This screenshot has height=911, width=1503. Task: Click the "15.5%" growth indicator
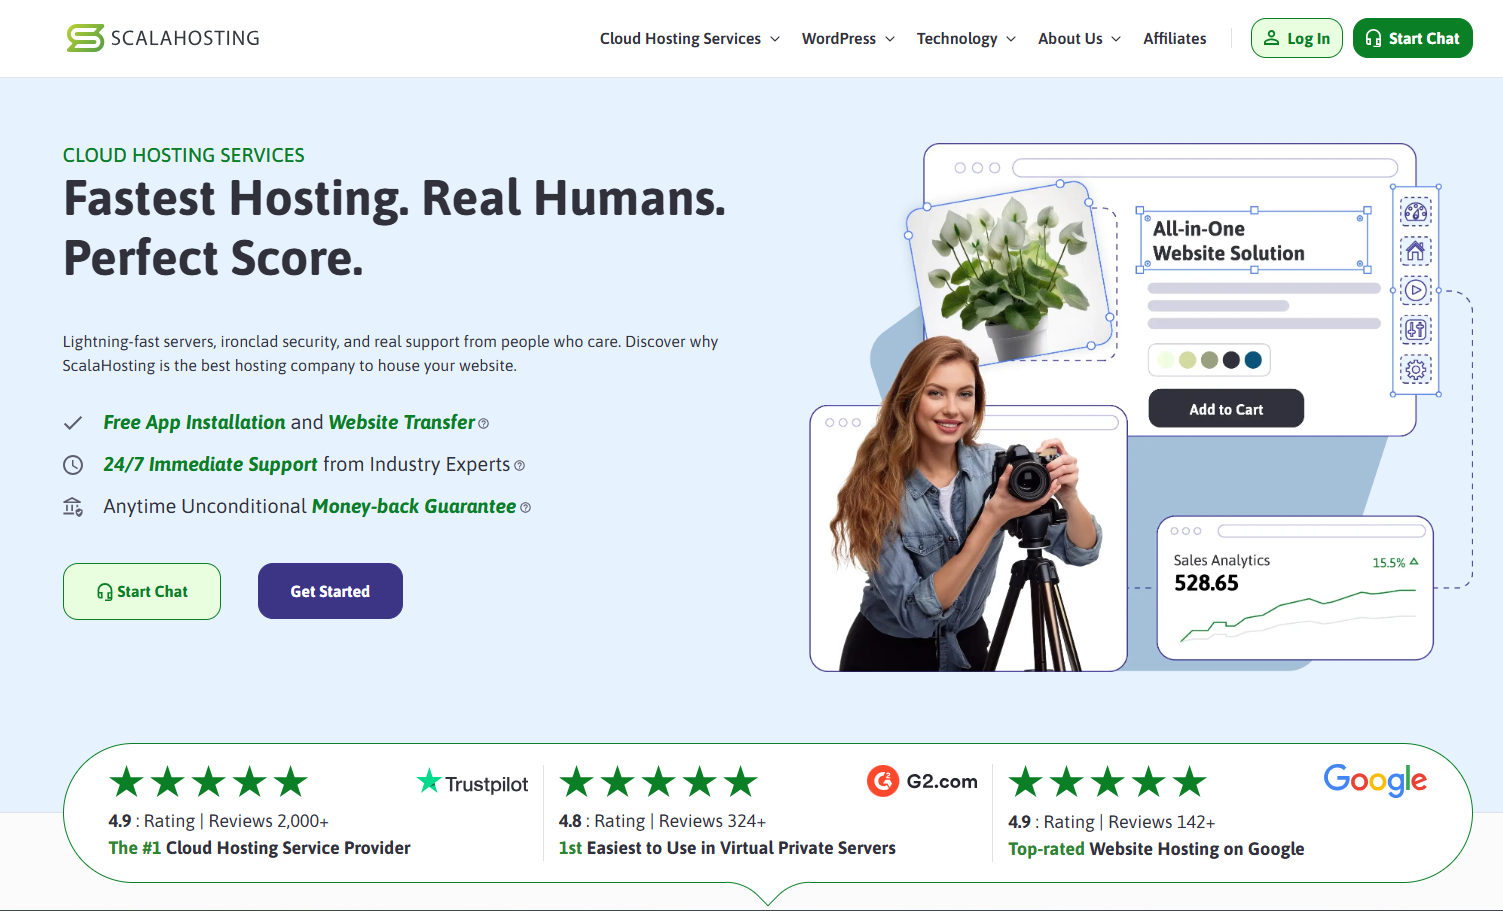1395,563
